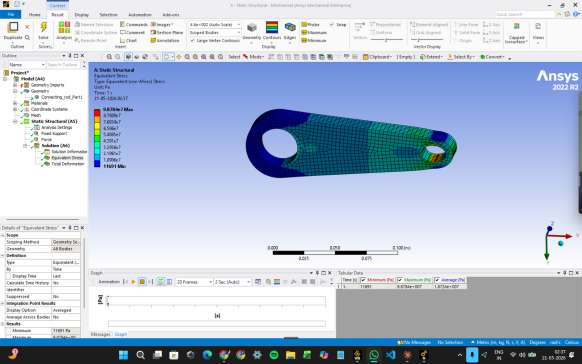Open the Scoped Bodies dropdown

215,33
